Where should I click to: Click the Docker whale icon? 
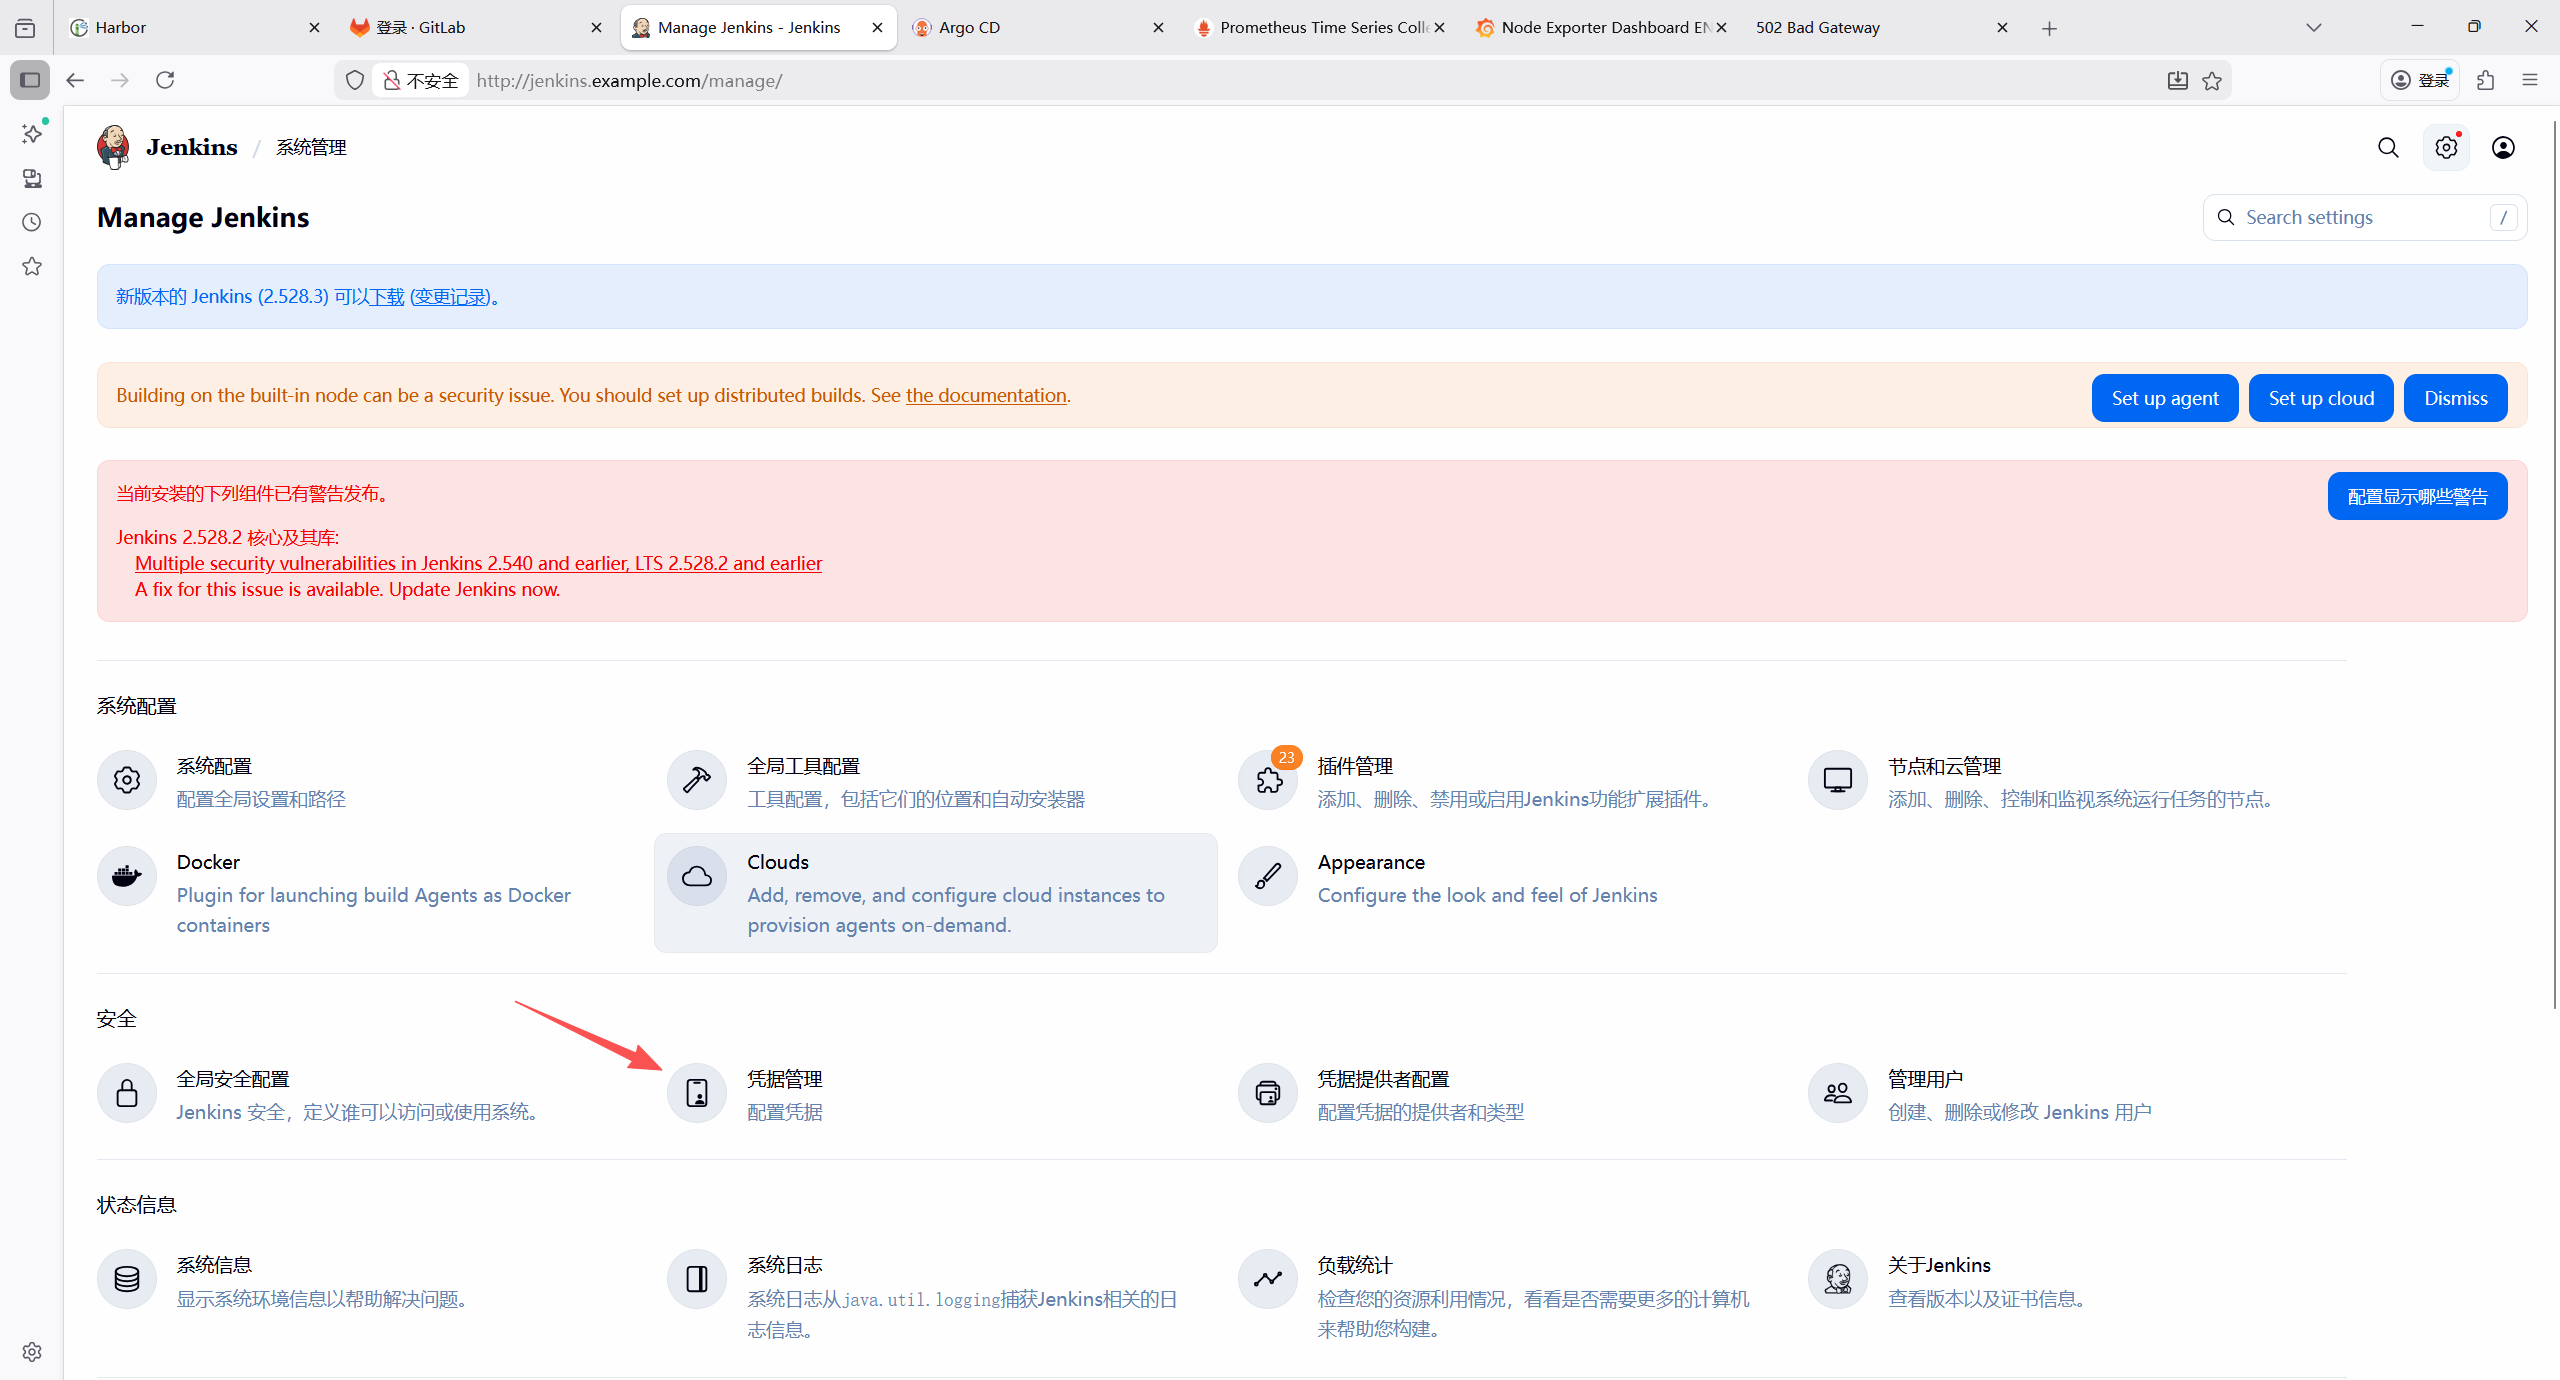127,876
